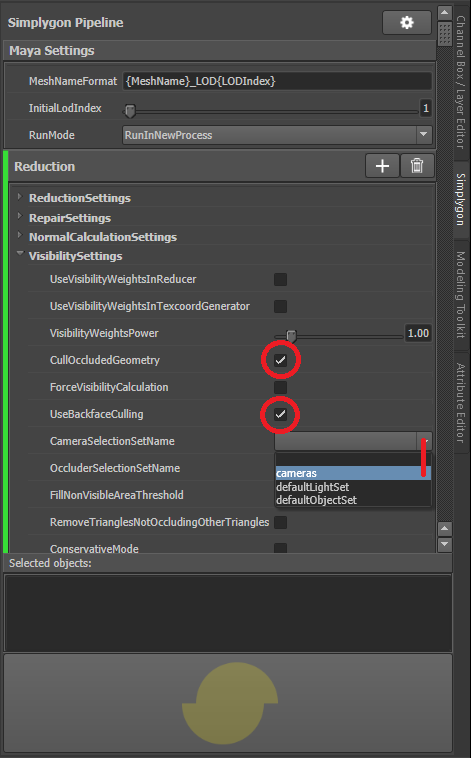This screenshot has width=471, height=758.
Task: Click the scroll down arrow button
Action: pos(444,544)
